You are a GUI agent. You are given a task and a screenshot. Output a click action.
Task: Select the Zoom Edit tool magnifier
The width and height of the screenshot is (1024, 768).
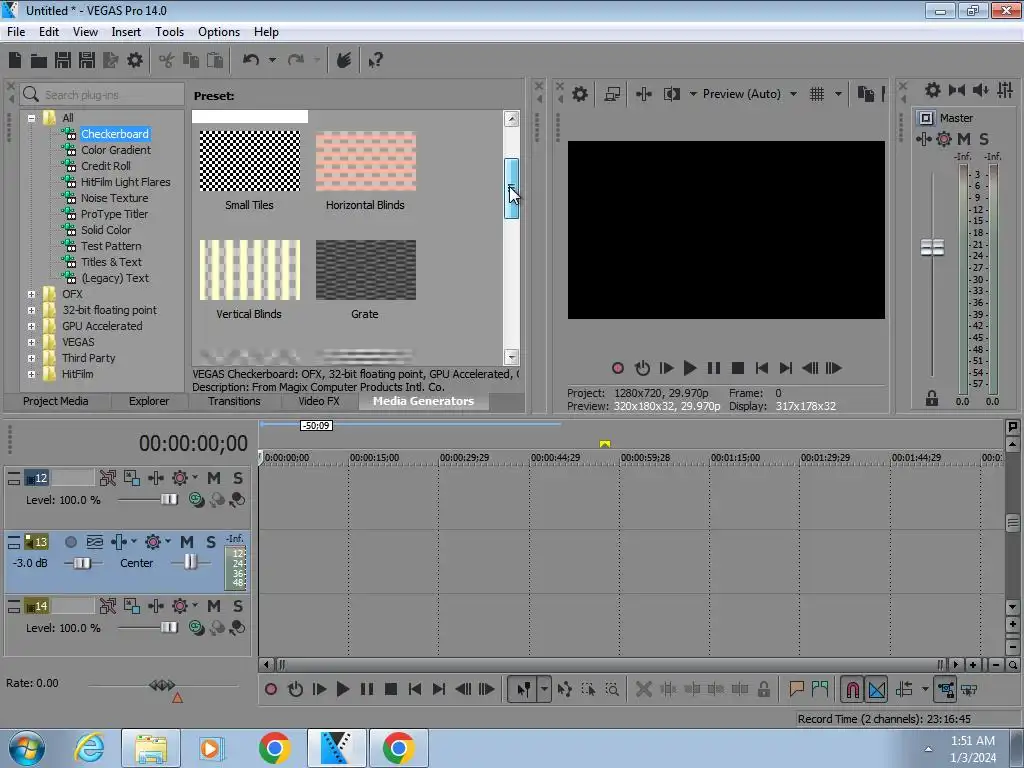coord(612,689)
